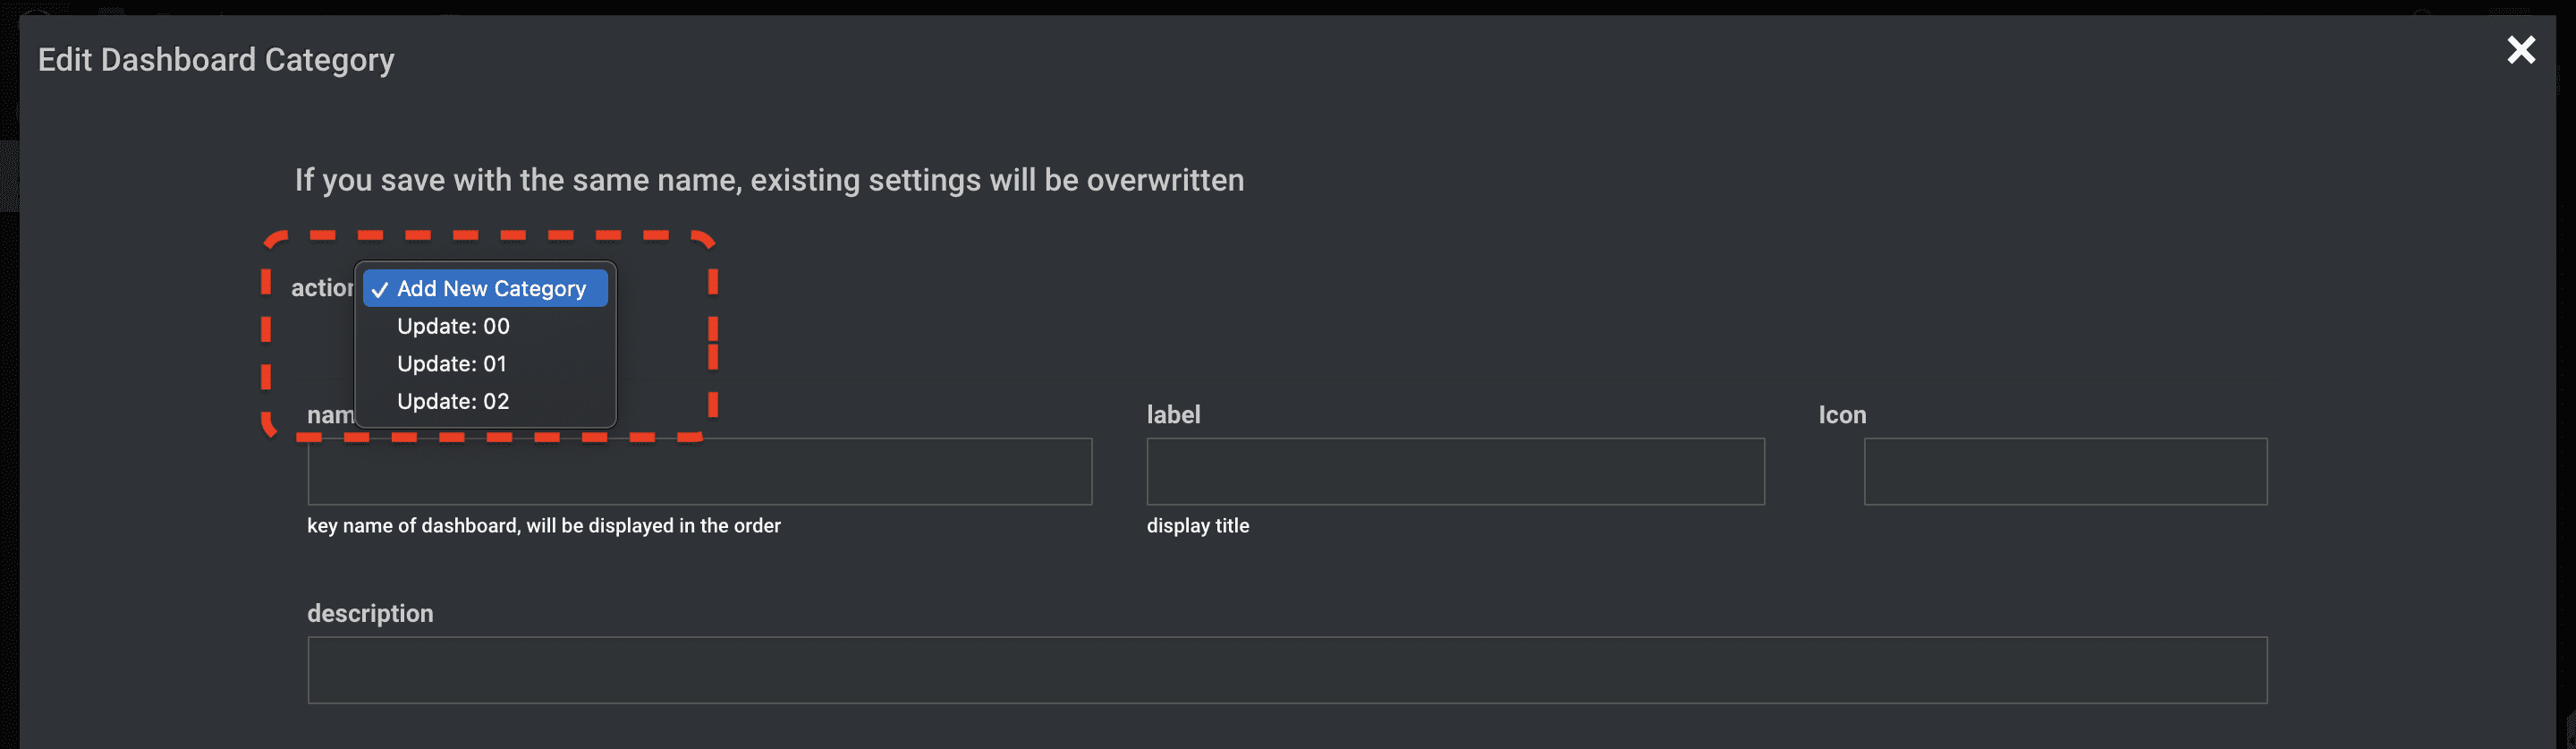Focus the name input field

click(699, 471)
